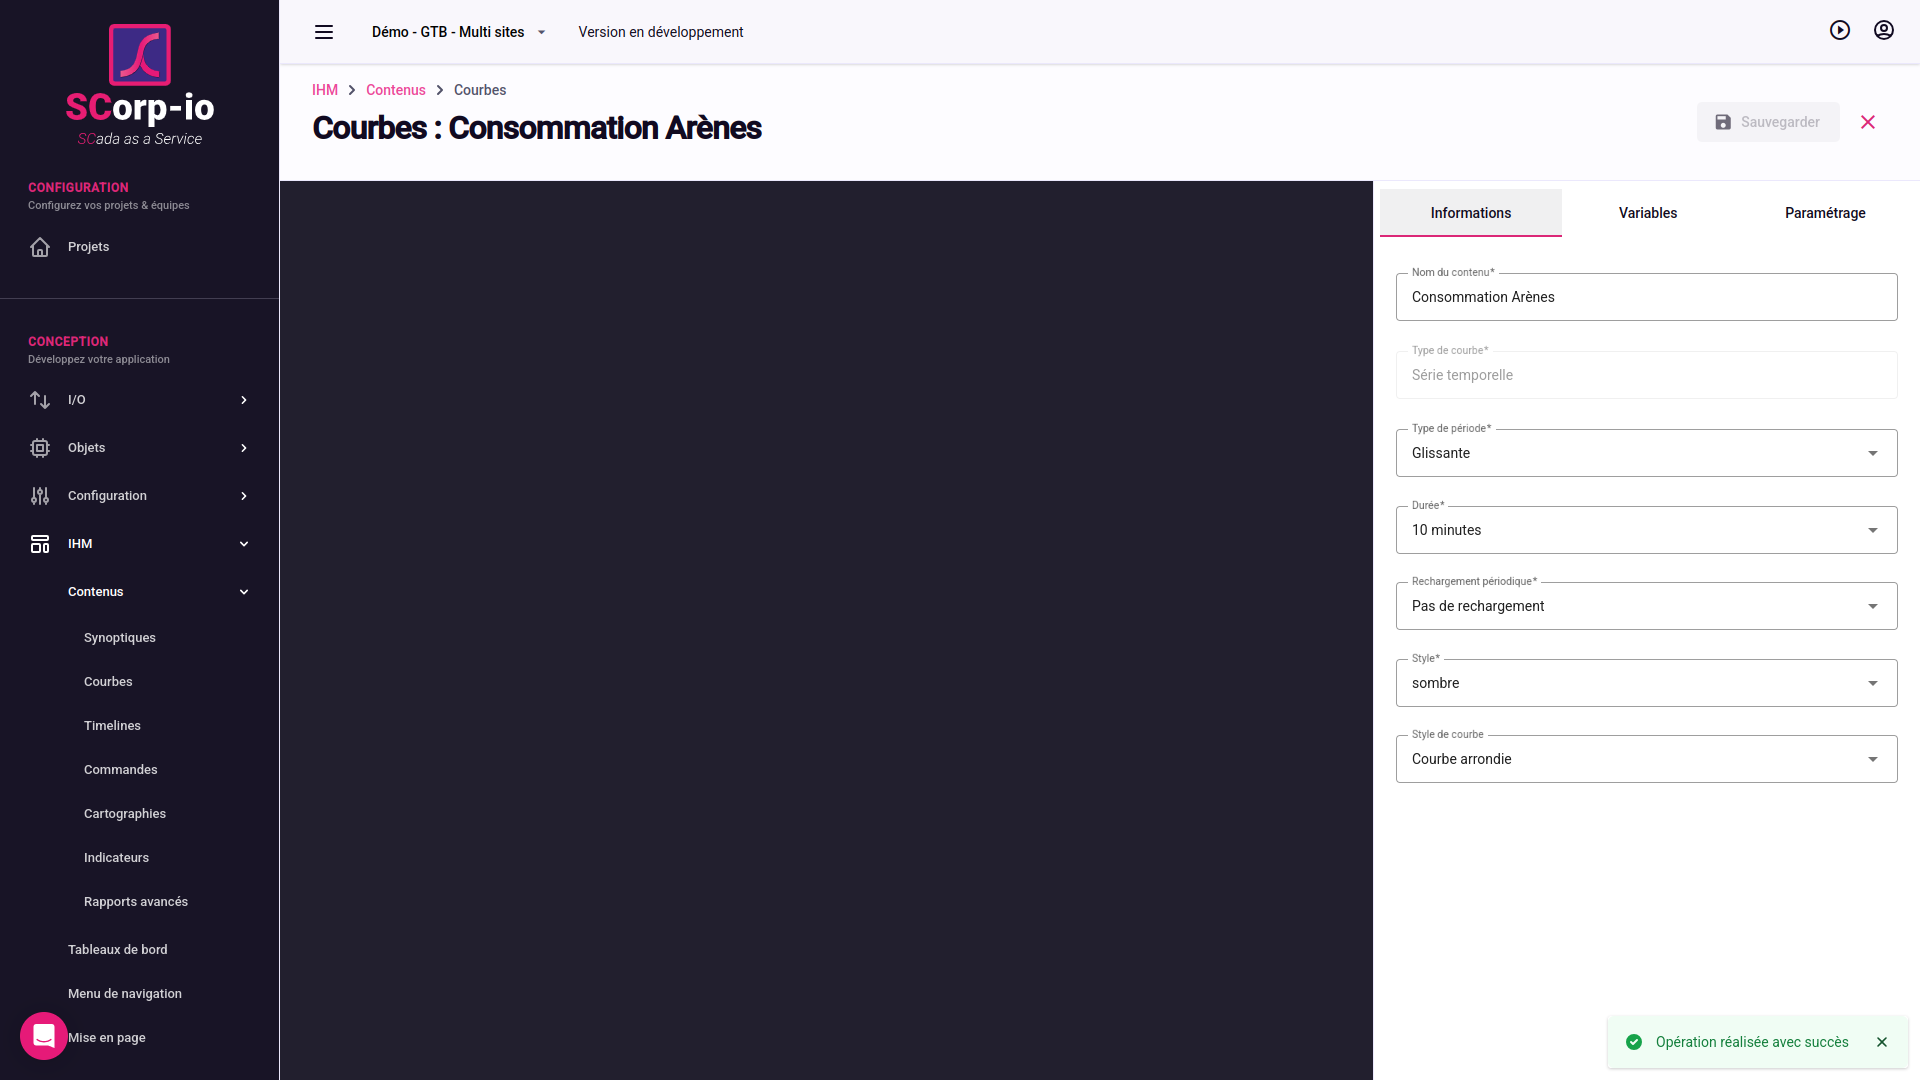The width and height of the screenshot is (1920, 1080).
Task: Open the Rechargement périodique dropdown
Action: (1646, 606)
